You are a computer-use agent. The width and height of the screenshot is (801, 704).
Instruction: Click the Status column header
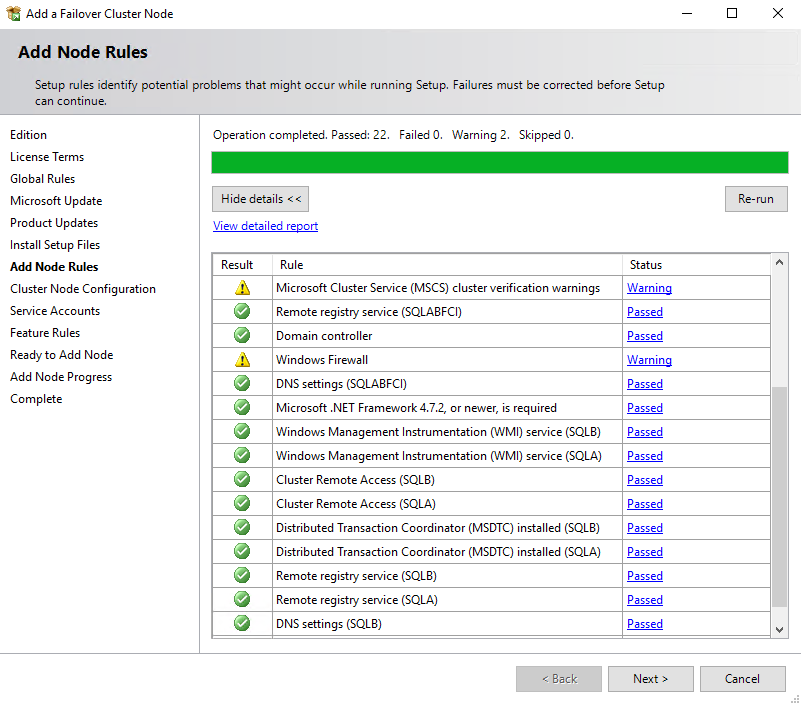click(x=696, y=265)
